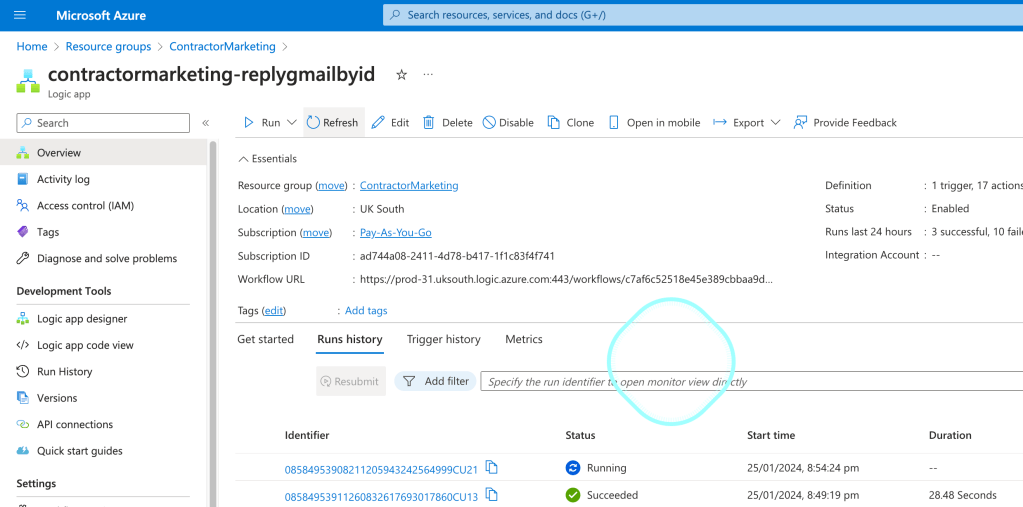Open run 08584953911260832617693017860CU13
The width and height of the screenshot is (1023, 507).
pyautogui.click(x=381, y=497)
